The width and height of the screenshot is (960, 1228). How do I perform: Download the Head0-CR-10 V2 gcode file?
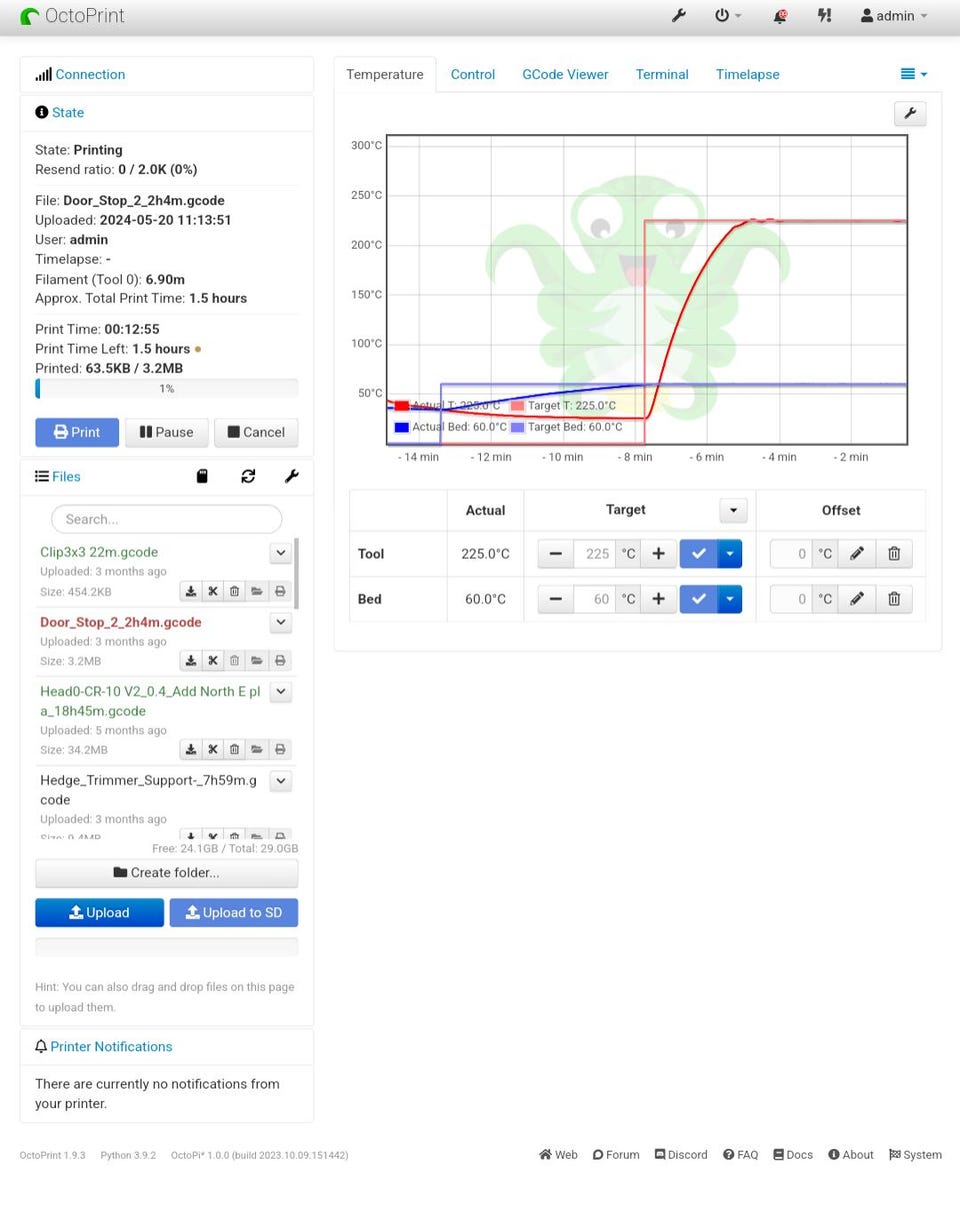coord(190,749)
